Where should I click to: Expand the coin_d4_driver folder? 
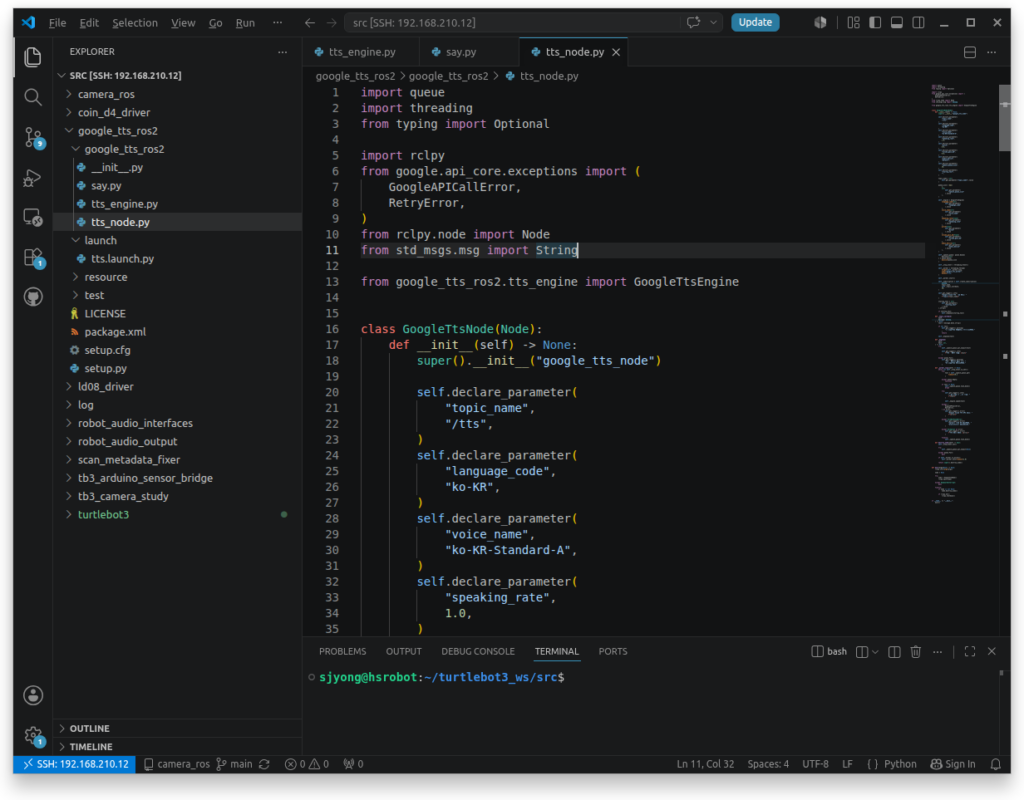coord(69,112)
